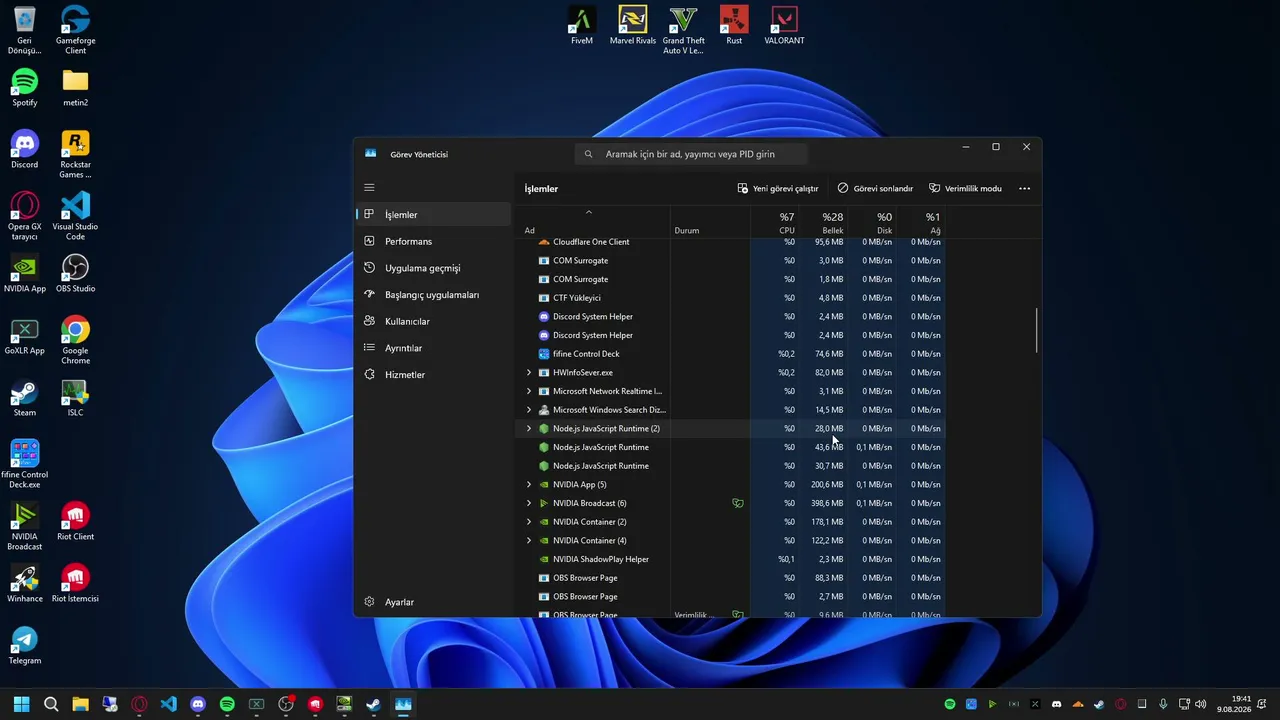Screen dimensions: 1280x720
Task: Expand the NVIDIA Broadcast (6) group
Action: [x=529, y=503]
